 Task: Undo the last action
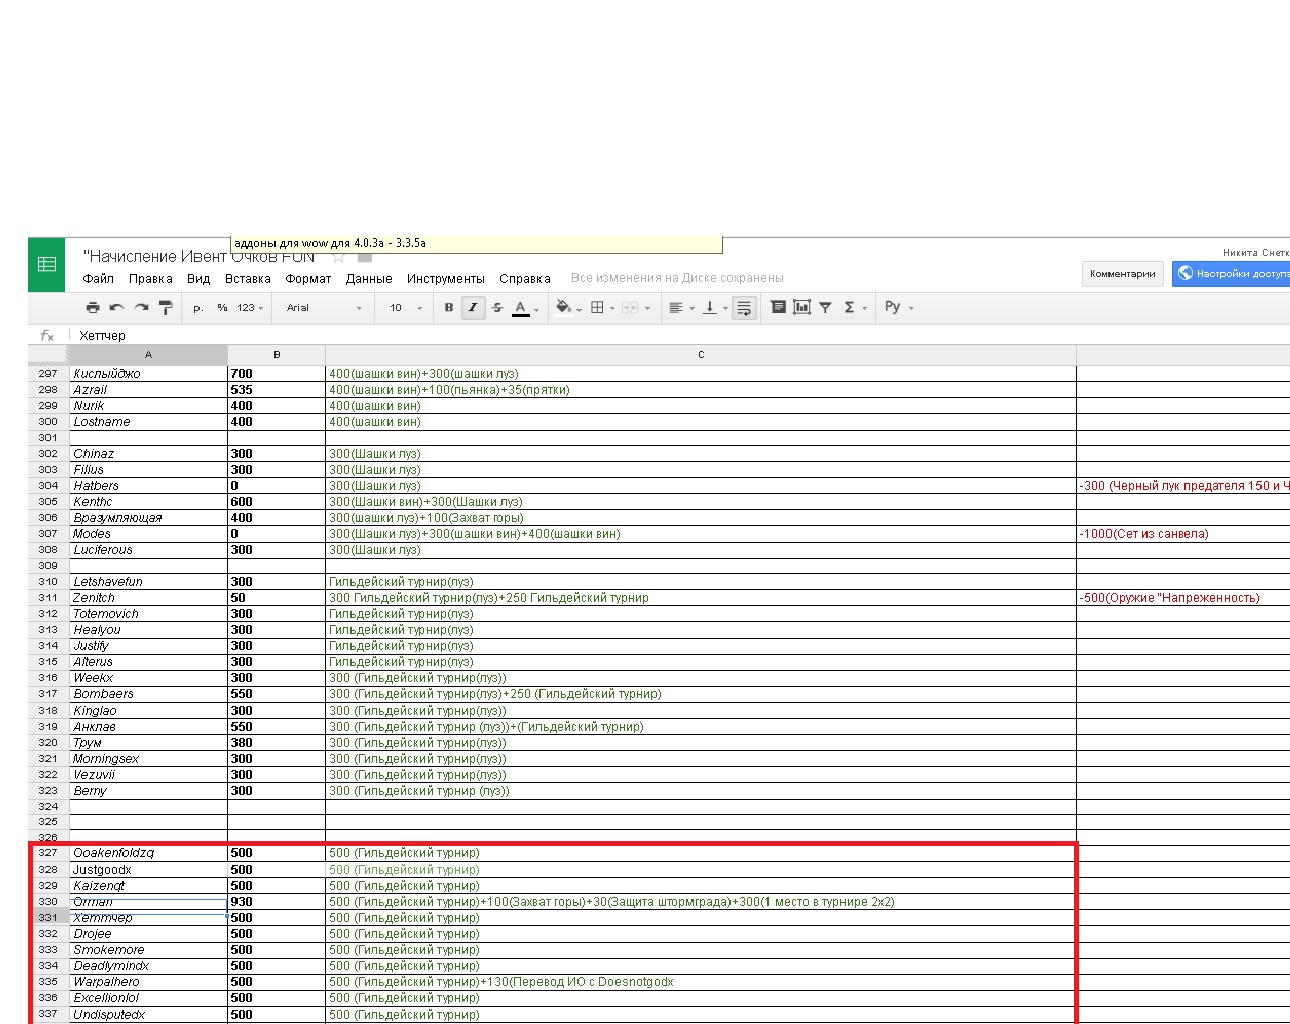tap(117, 308)
